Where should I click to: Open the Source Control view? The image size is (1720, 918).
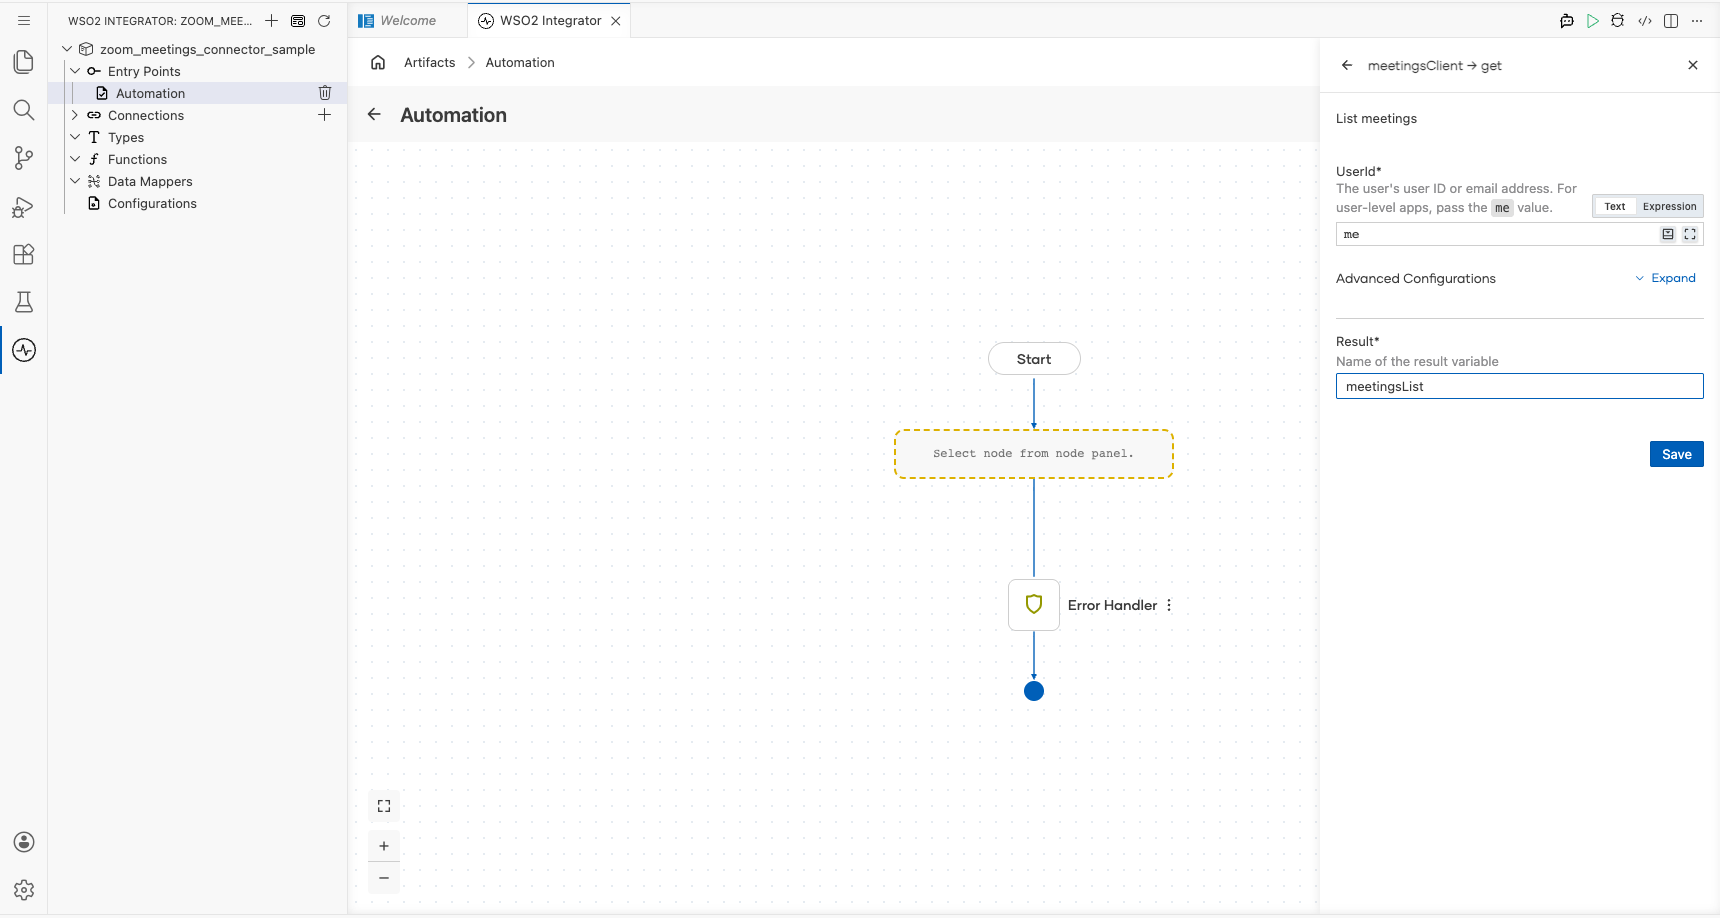(24, 158)
